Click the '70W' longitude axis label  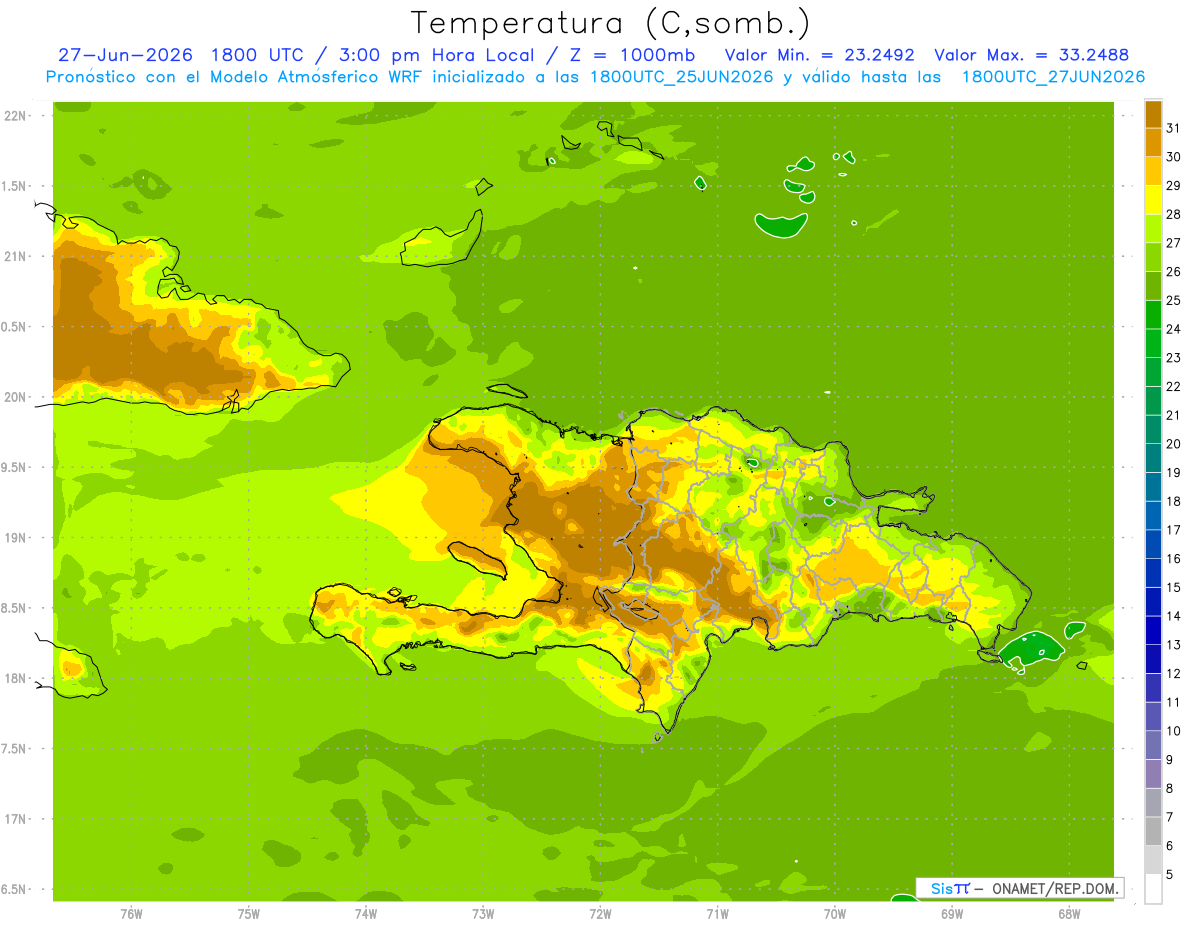tap(835, 913)
